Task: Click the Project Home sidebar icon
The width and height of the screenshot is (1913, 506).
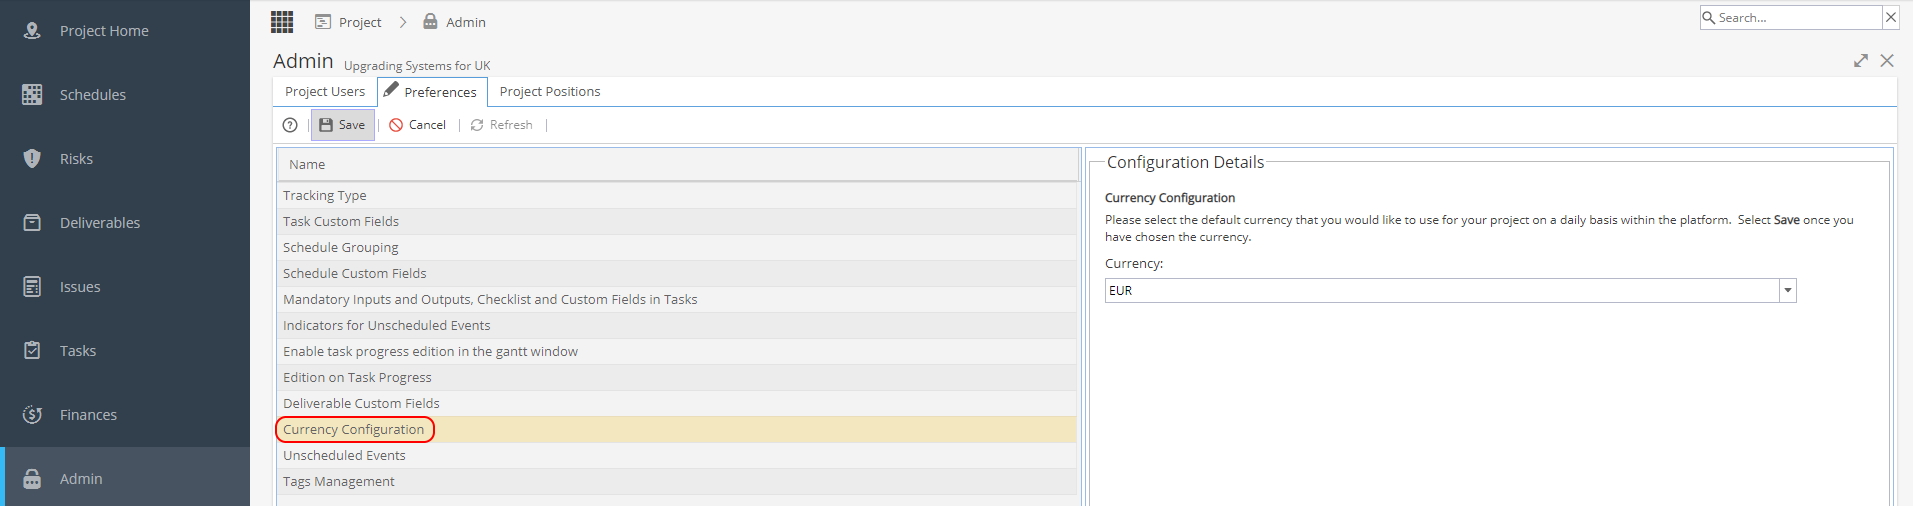Action: 32,31
